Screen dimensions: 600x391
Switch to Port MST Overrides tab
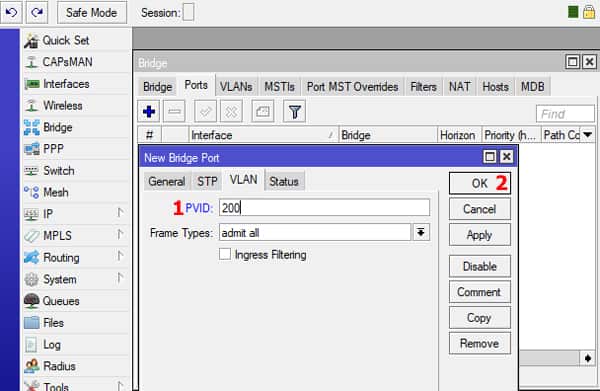coord(352,87)
